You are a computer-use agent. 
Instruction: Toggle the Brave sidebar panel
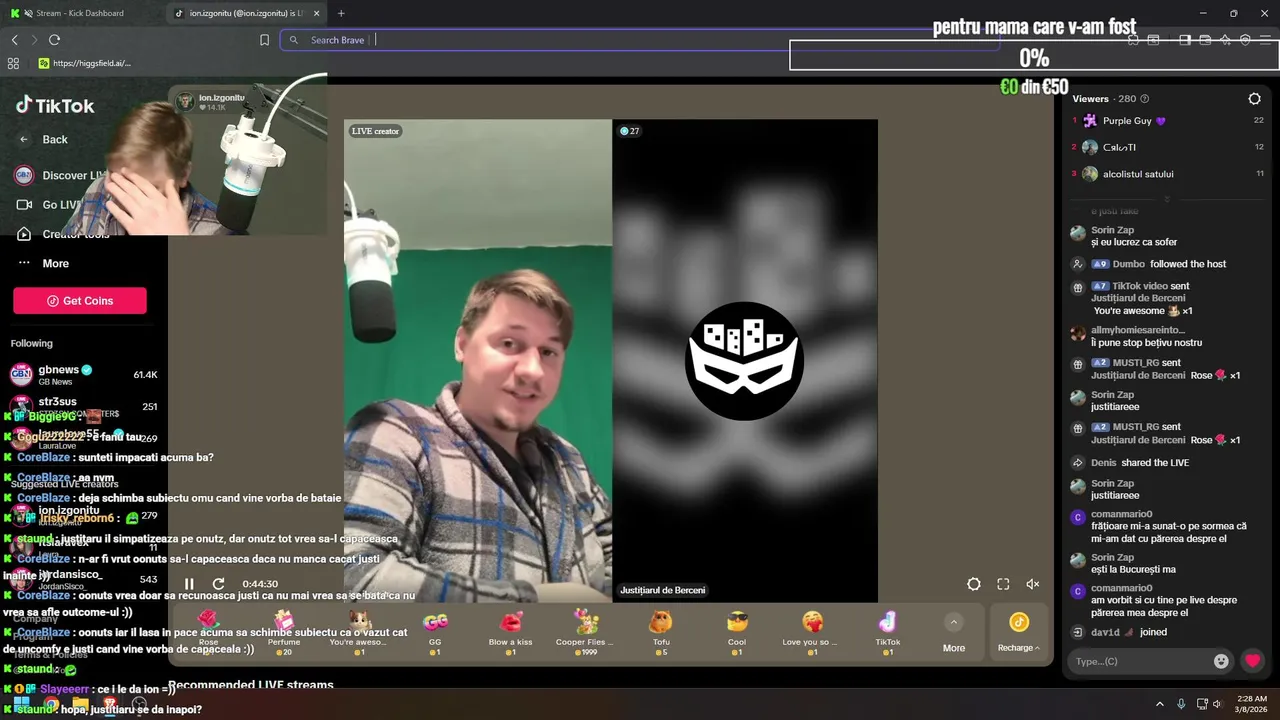pos(1185,40)
